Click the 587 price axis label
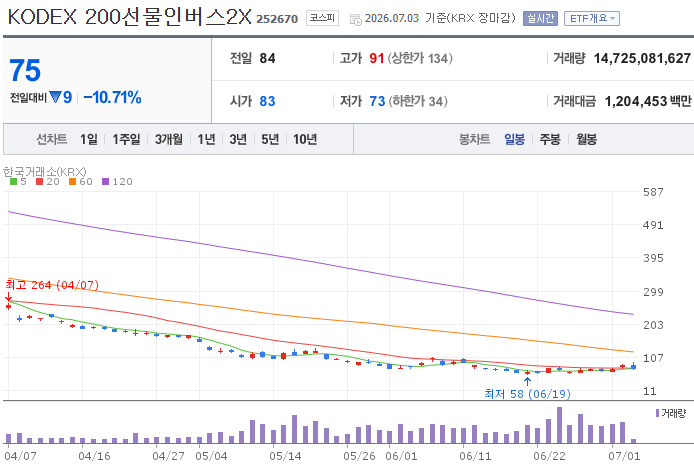This screenshot has width=694, height=473. pyautogui.click(x=653, y=192)
